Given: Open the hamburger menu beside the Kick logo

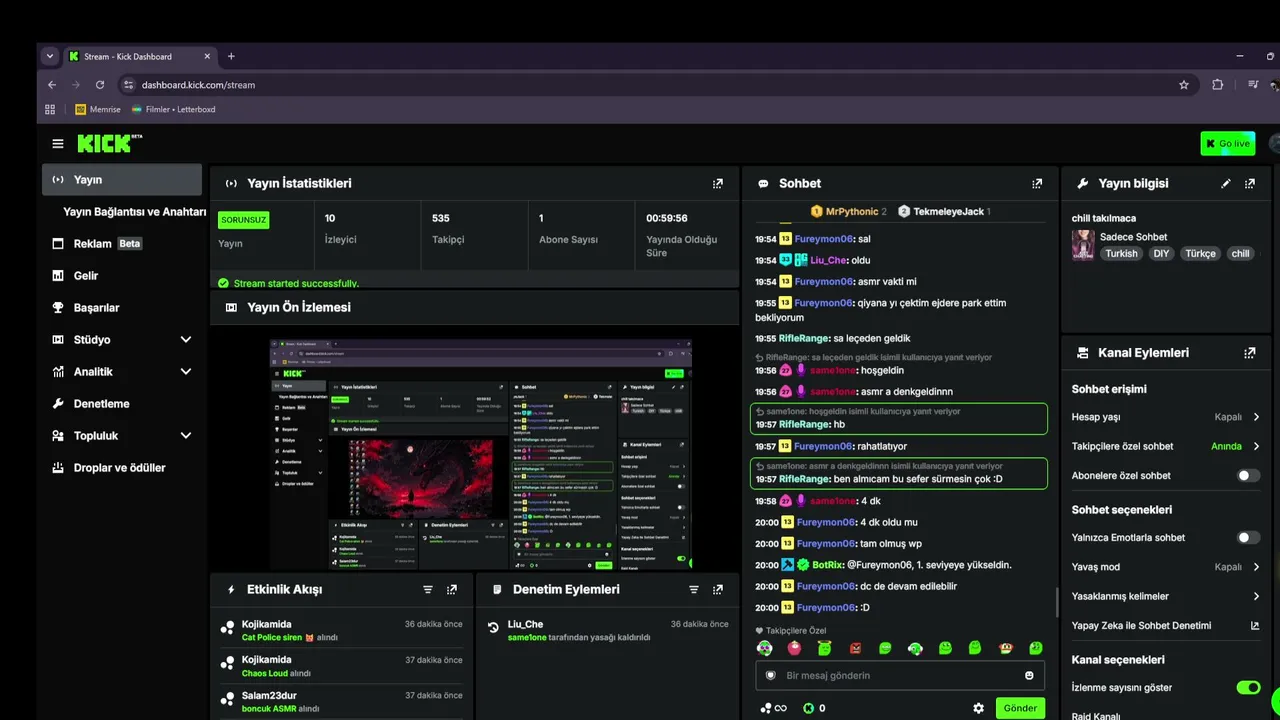Looking at the screenshot, I should click(x=58, y=144).
